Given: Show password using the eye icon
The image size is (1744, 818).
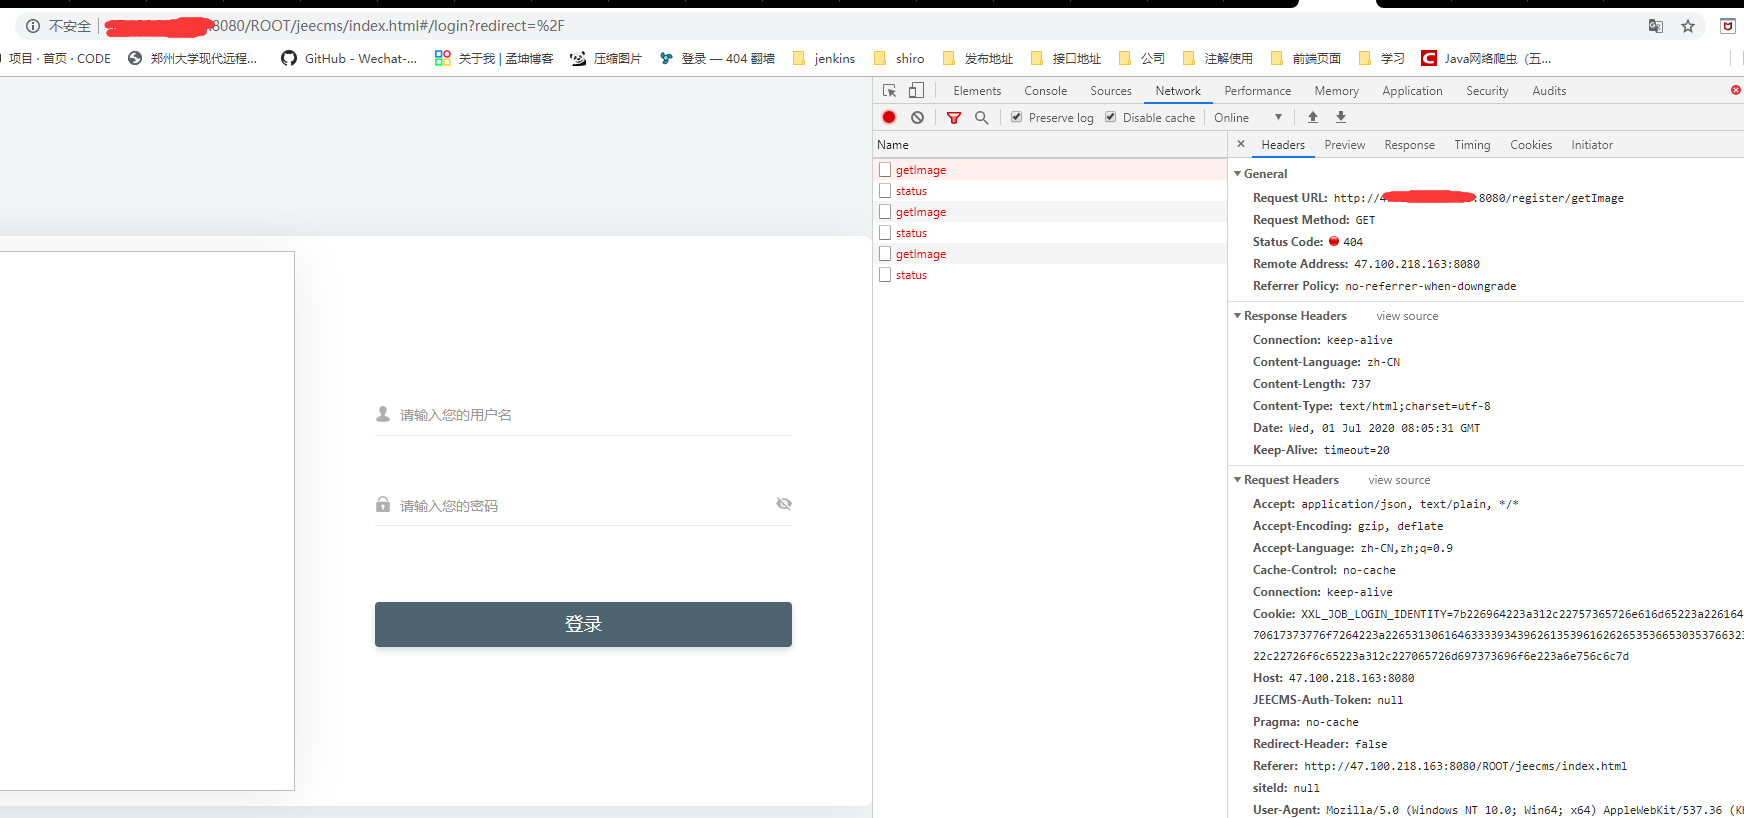Looking at the screenshot, I should coord(784,504).
